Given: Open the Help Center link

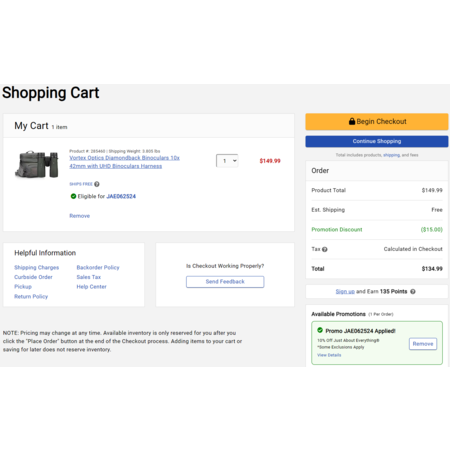Looking at the screenshot, I should [x=91, y=287].
